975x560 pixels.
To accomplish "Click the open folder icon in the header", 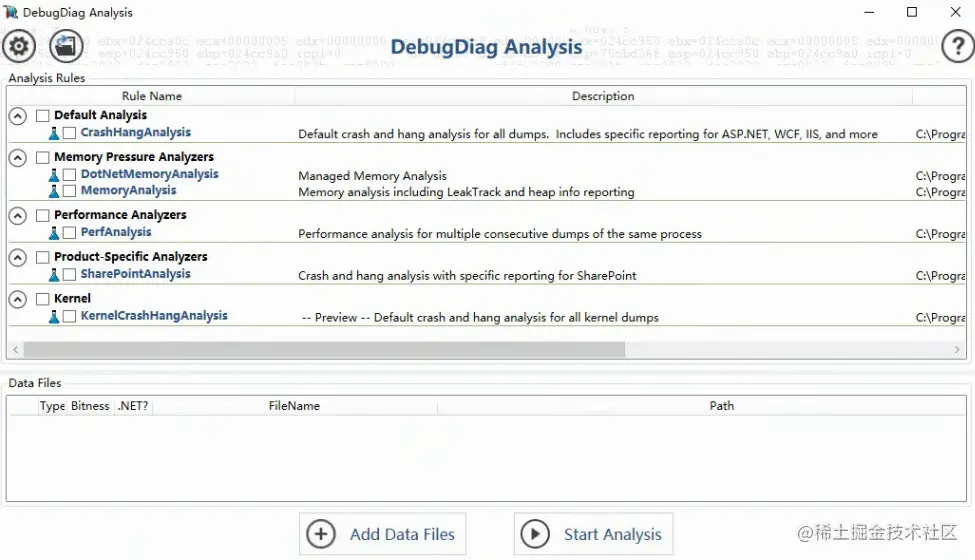I will (66, 46).
